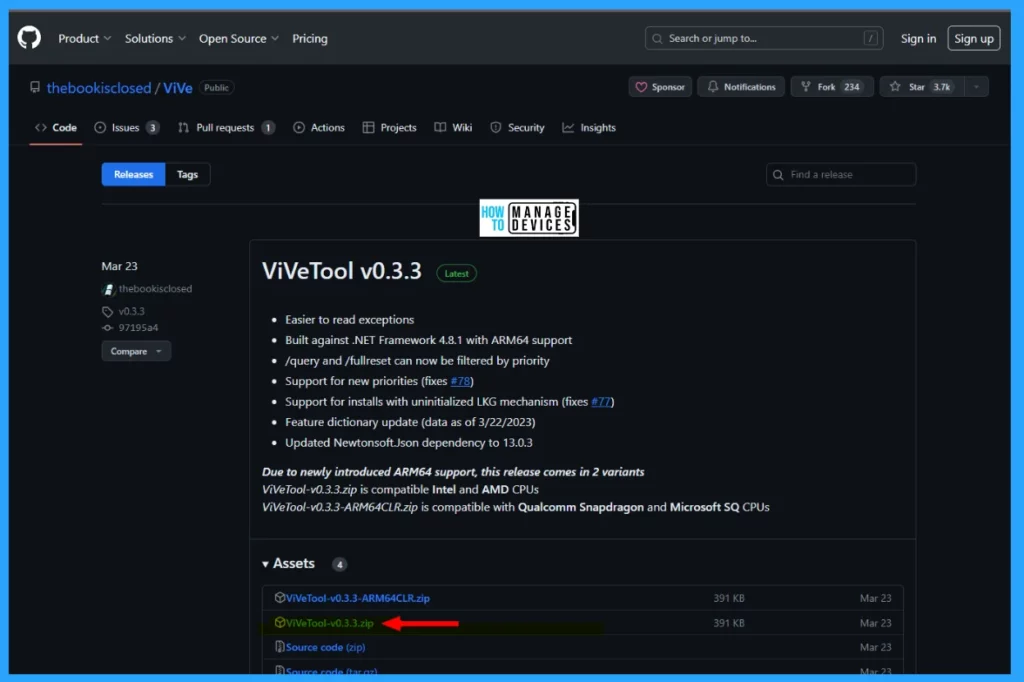Select the Releases button
Screen dimensions: 1024x682
(133, 174)
